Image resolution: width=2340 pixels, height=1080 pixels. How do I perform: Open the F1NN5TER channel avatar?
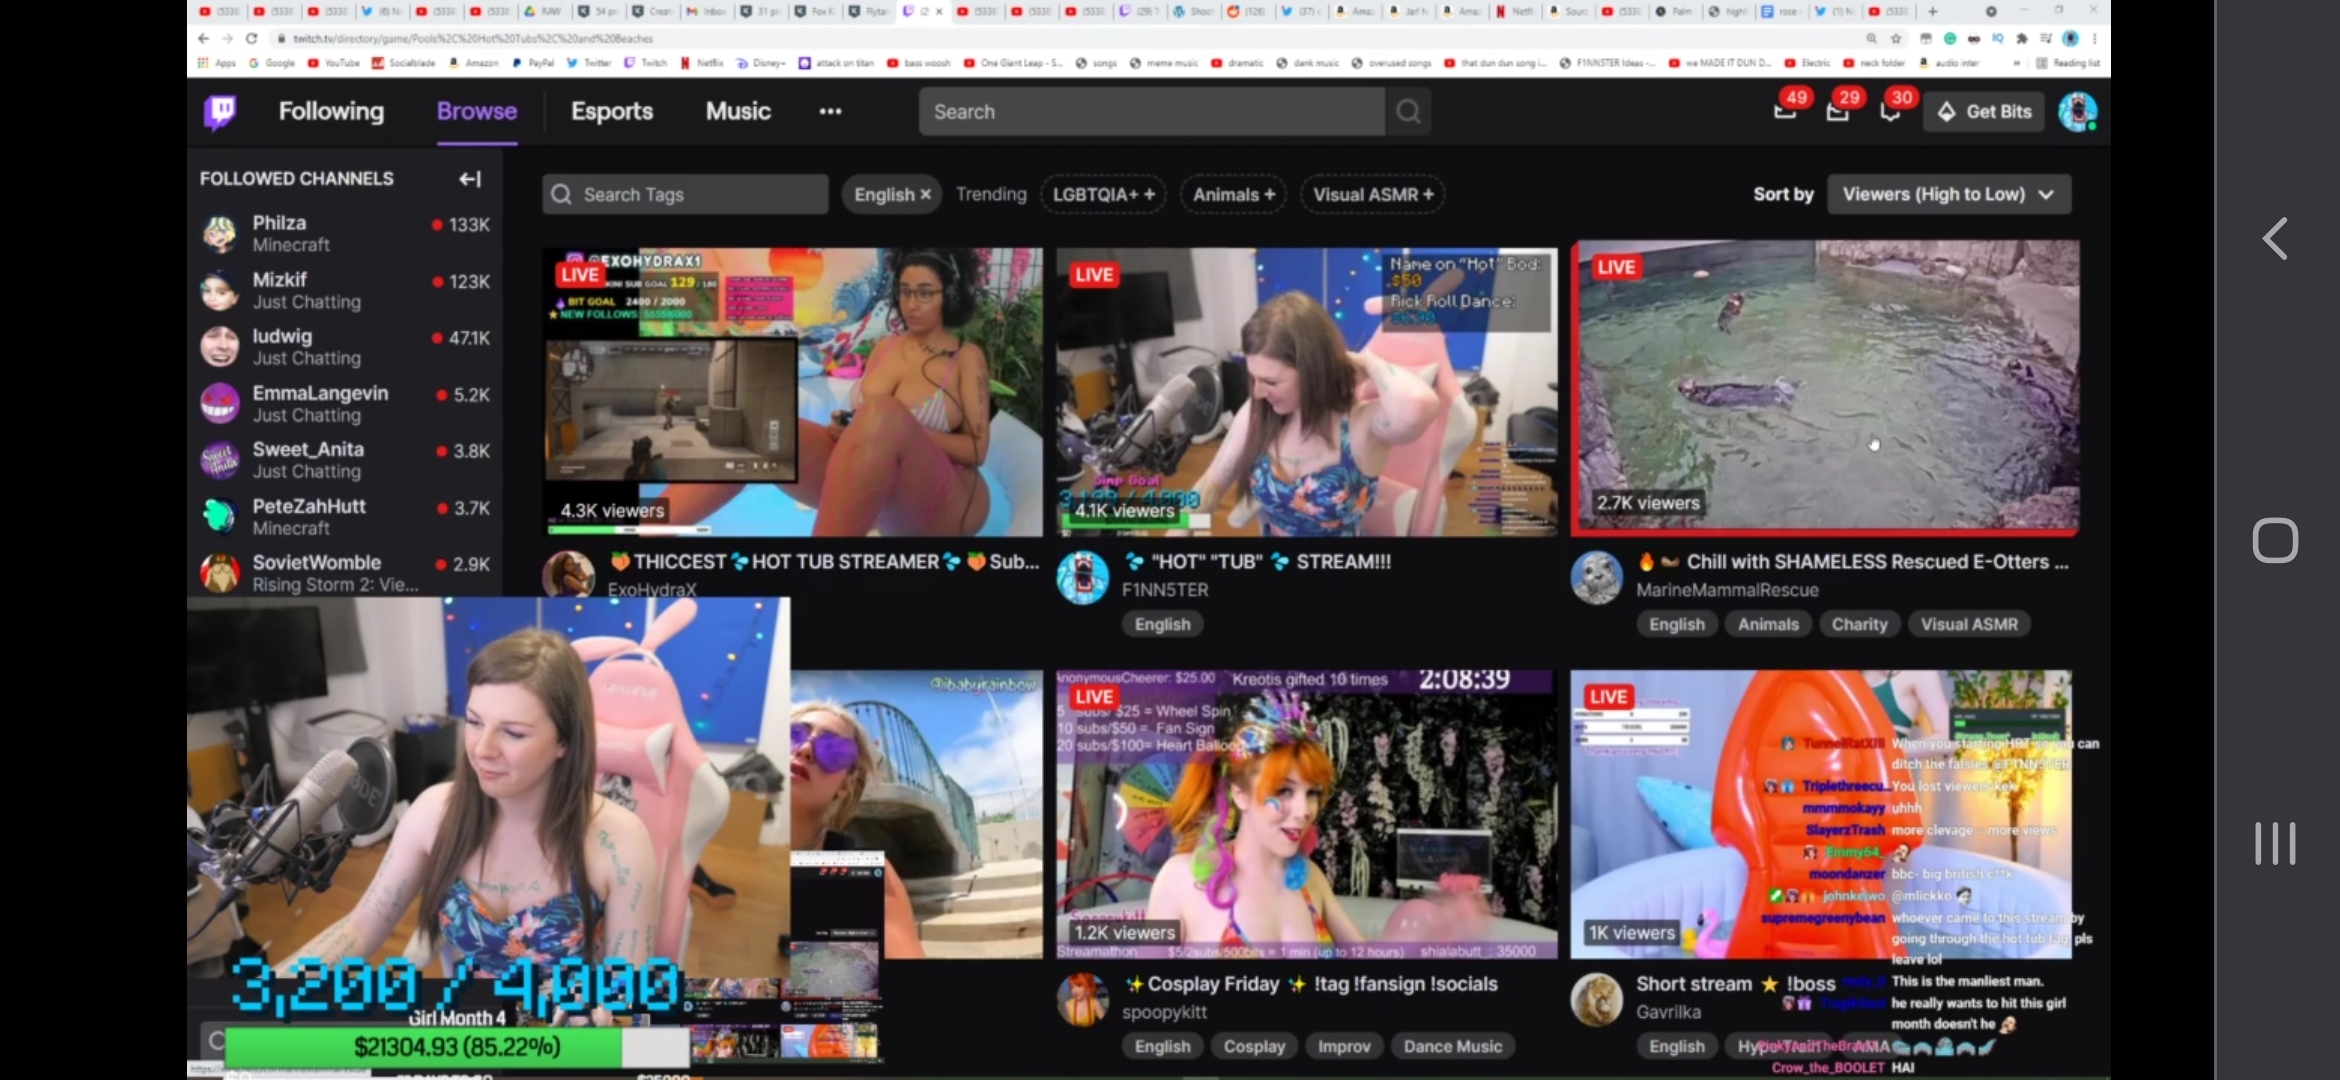pos(1083,578)
